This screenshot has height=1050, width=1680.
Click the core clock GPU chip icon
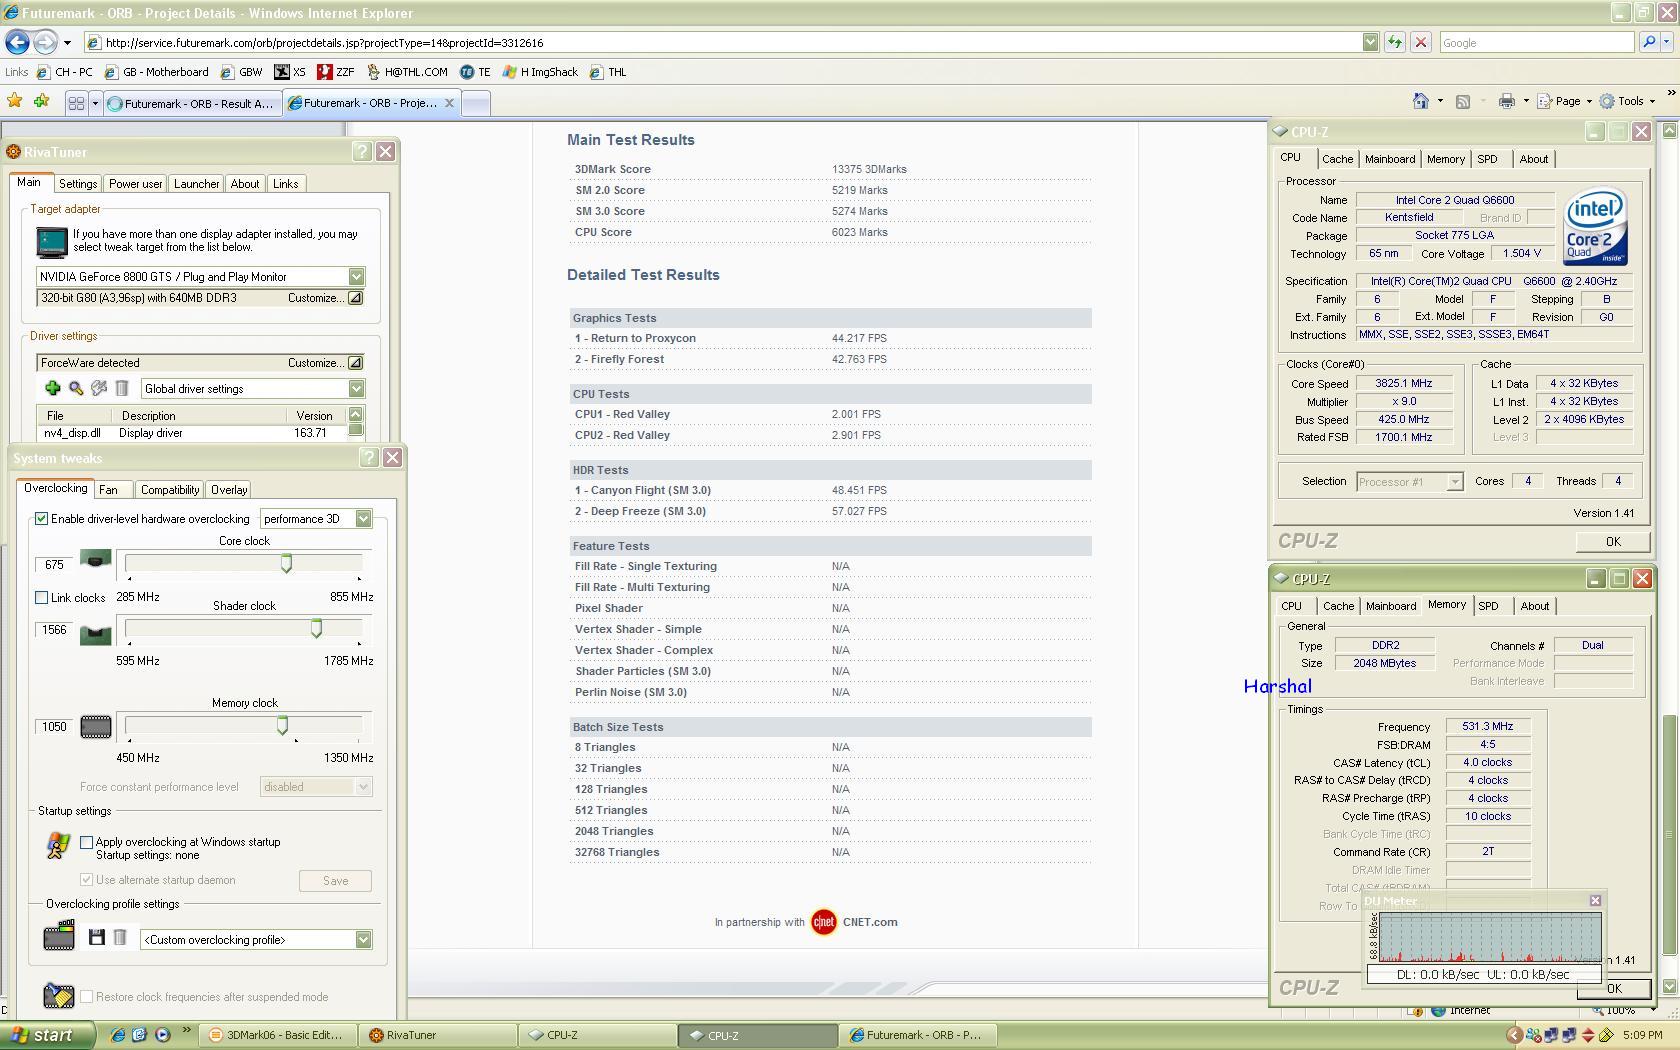tap(95, 560)
